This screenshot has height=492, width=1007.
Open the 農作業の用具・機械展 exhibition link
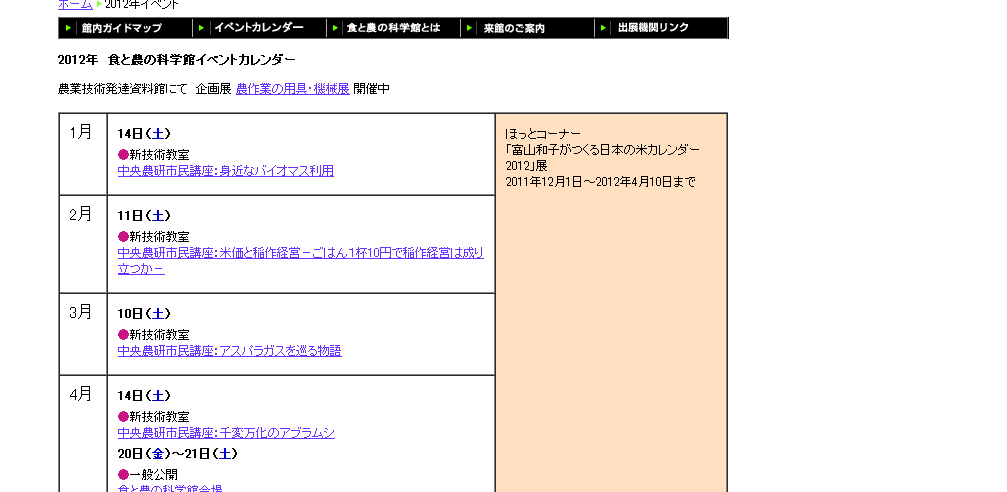coord(292,89)
